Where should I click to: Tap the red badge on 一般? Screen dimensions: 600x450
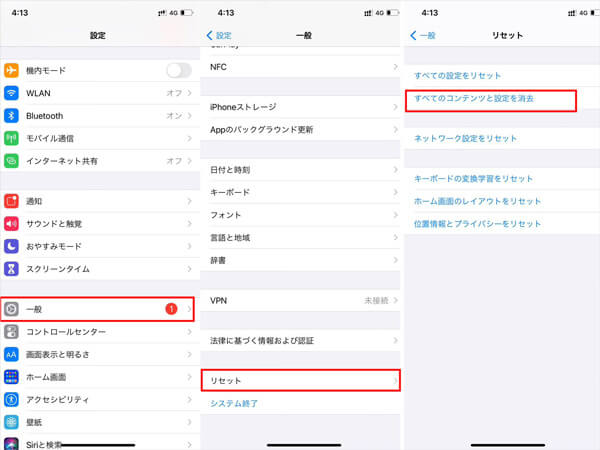click(x=171, y=308)
